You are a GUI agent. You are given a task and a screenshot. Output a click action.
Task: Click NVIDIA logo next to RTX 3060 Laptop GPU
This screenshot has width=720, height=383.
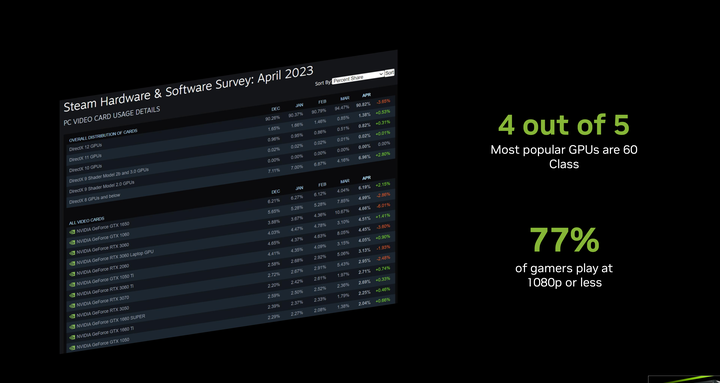tap(71, 264)
